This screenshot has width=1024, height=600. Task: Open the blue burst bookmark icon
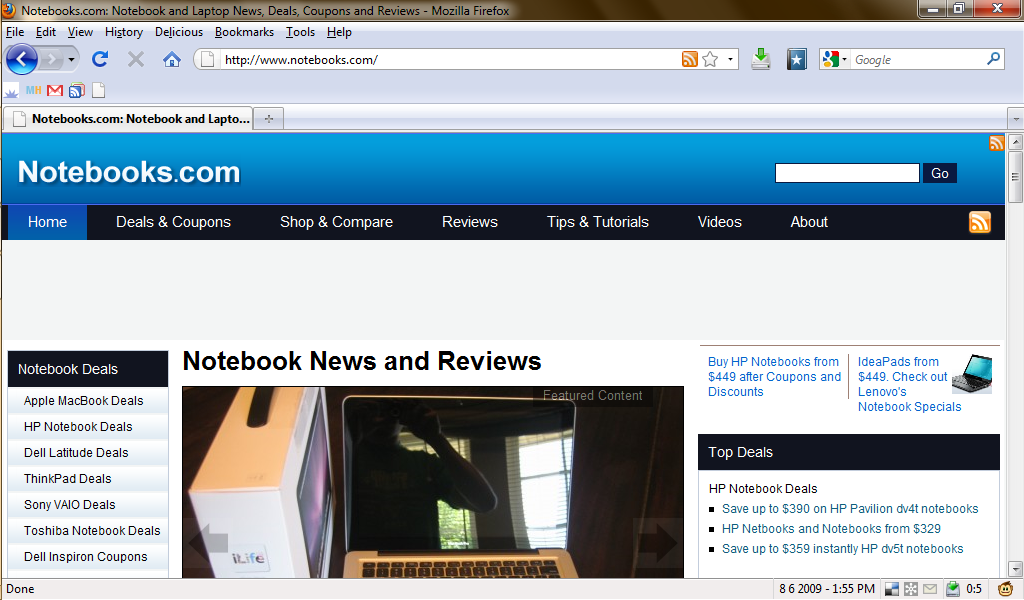11,91
